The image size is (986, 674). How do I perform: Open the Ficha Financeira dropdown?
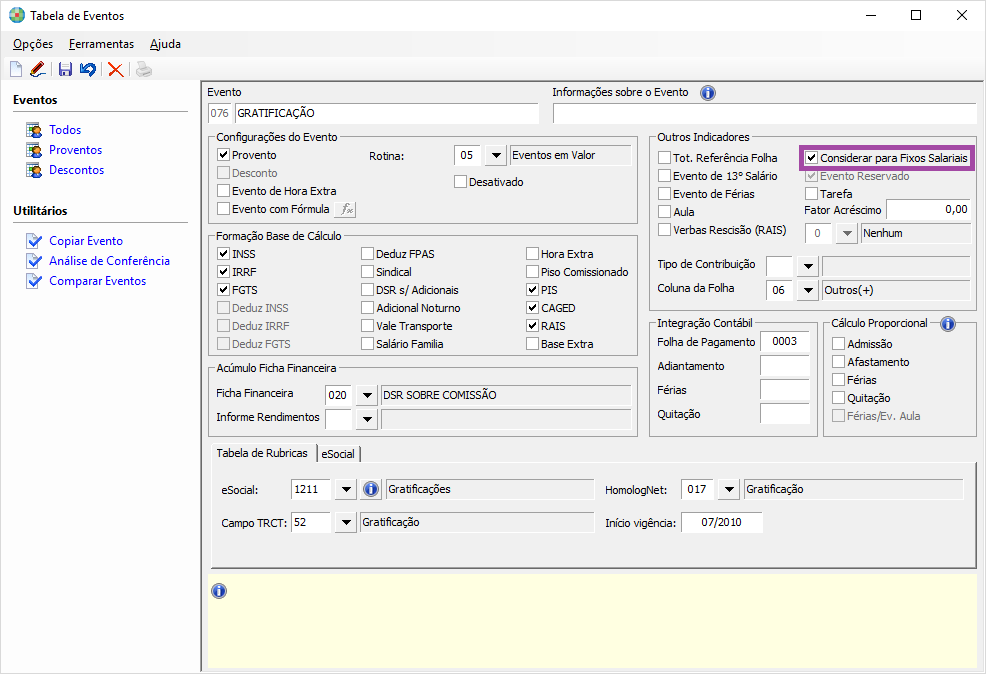[x=367, y=395]
